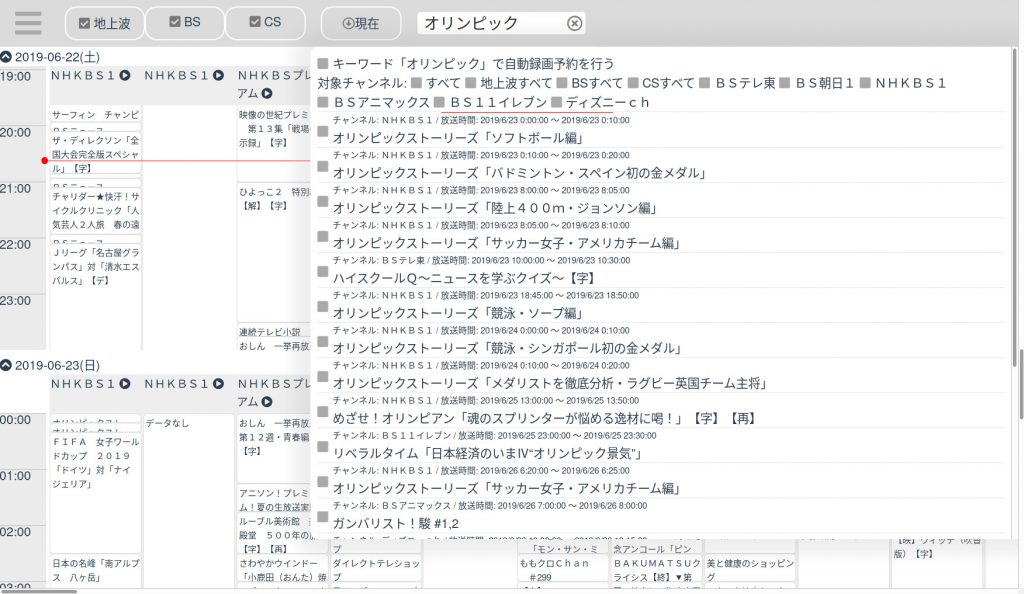Click first ＮＨＫＢＳ１ channel arrow icon on 06-22
Screen dimensions: 1024x594
125,76
